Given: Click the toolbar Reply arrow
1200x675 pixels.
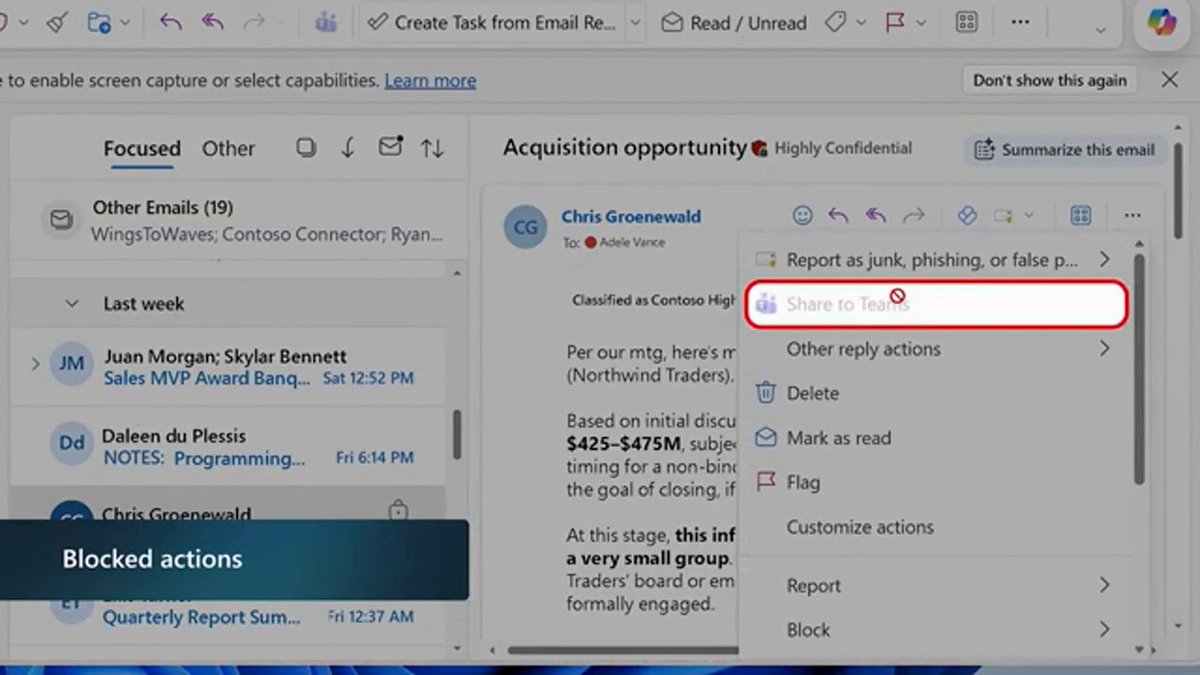Looking at the screenshot, I should point(171,22).
